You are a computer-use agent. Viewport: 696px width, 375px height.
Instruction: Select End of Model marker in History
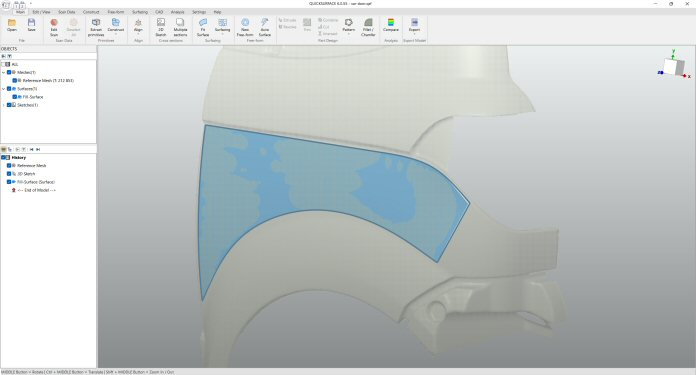tap(36, 190)
